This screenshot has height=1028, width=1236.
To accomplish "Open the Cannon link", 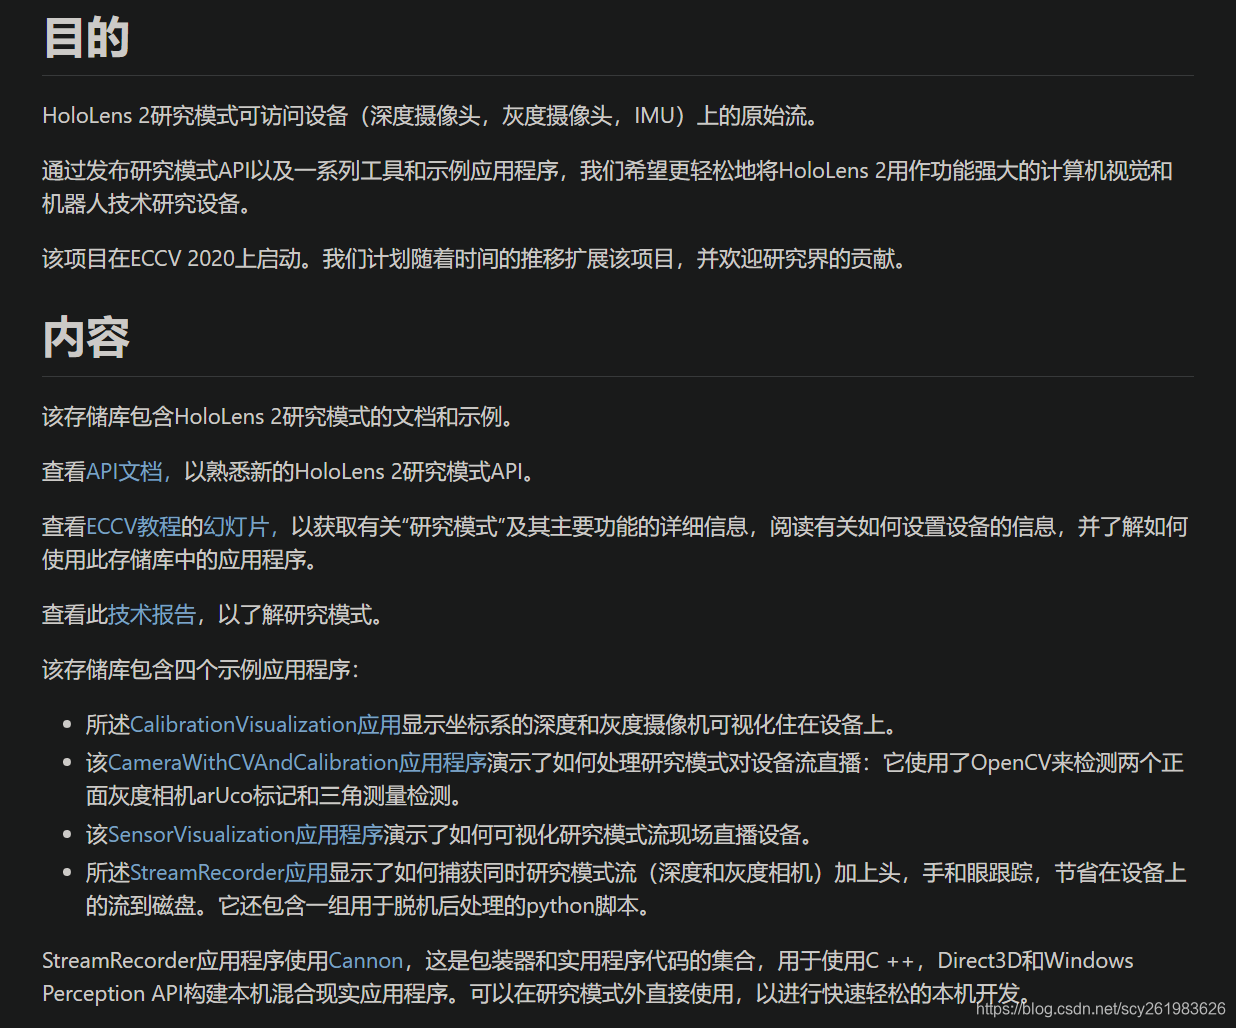I will 366,960.
